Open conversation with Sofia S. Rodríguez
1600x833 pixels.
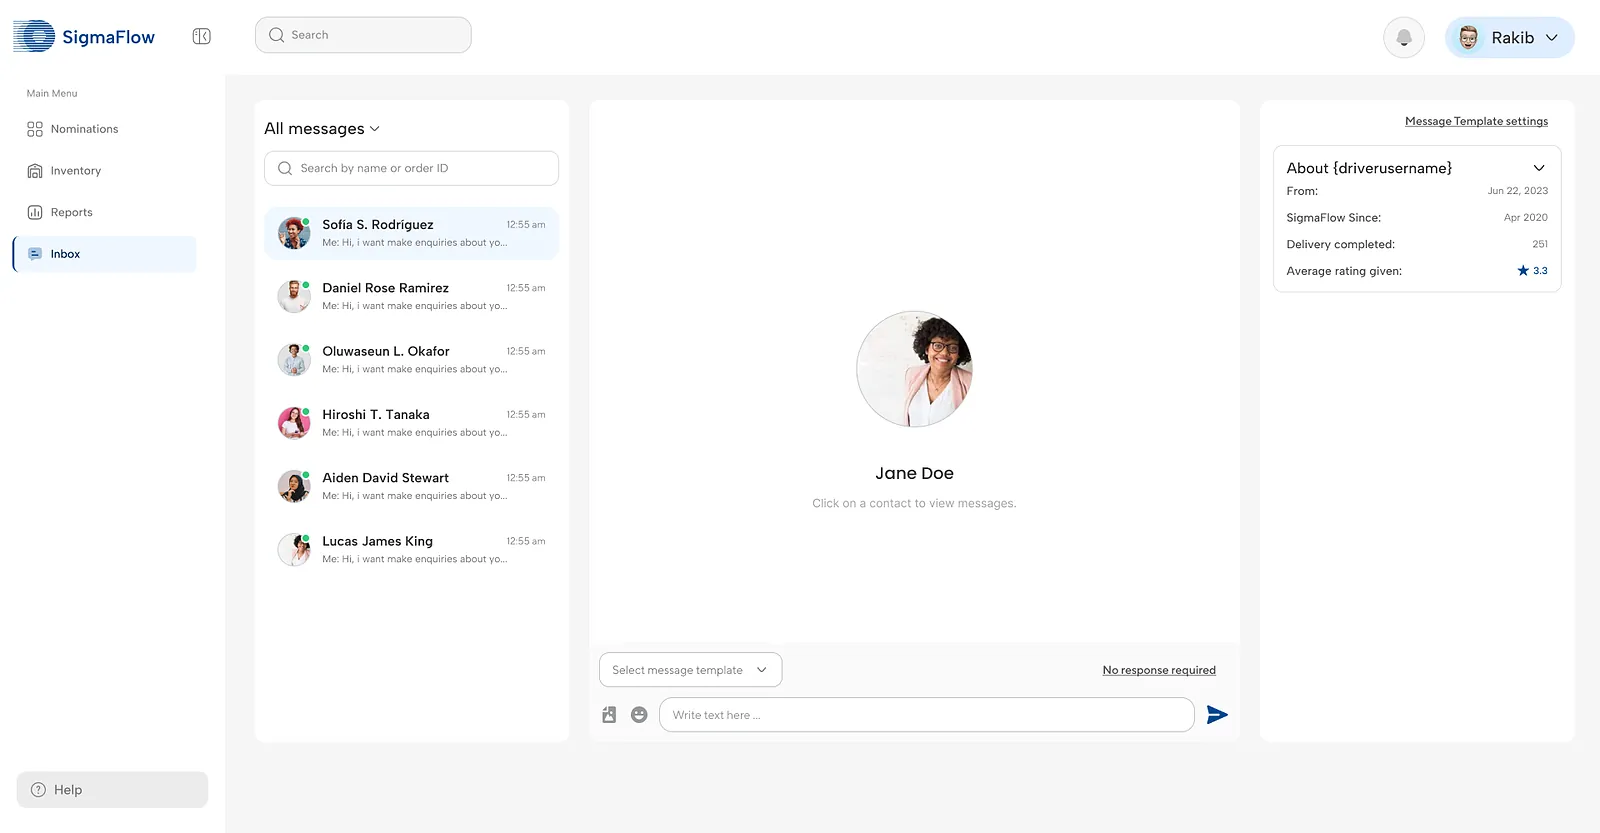[x=411, y=233]
